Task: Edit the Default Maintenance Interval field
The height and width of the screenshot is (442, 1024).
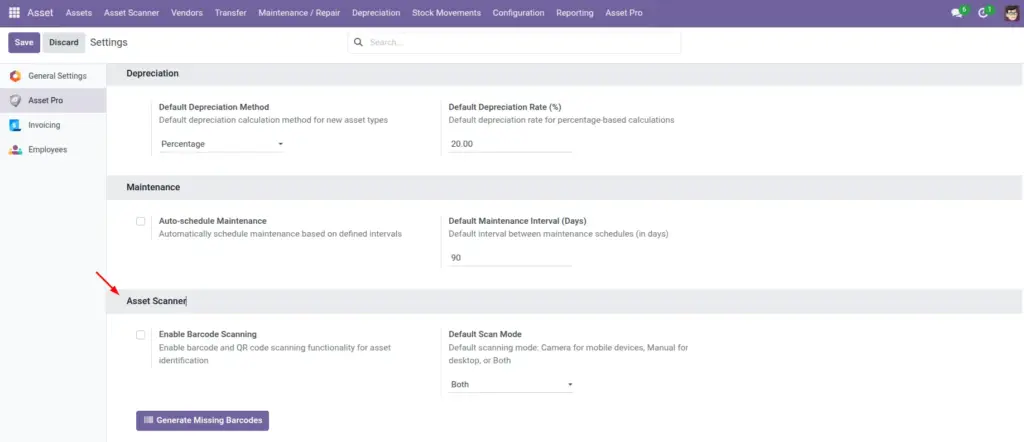Action: tap(511, 258)
